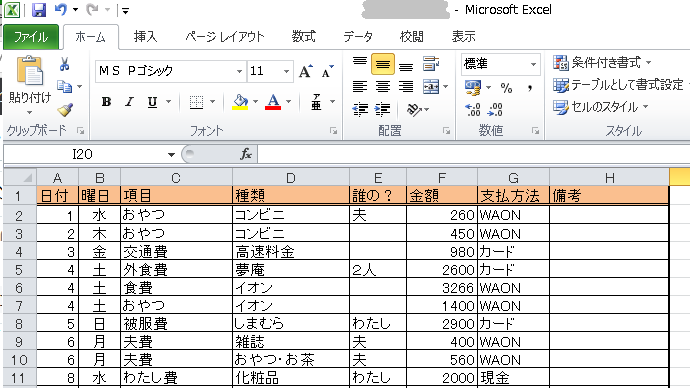Expand Fill Color dropdown arrow
Image resolution: width=690 pixels, height=388 pixels.
point(255,102)
